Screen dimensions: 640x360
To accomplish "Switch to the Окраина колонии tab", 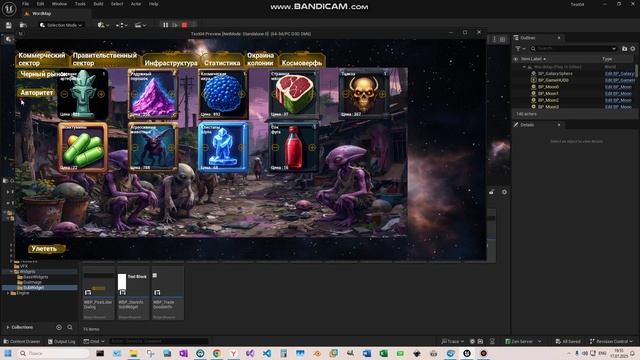I will [260, 59].
